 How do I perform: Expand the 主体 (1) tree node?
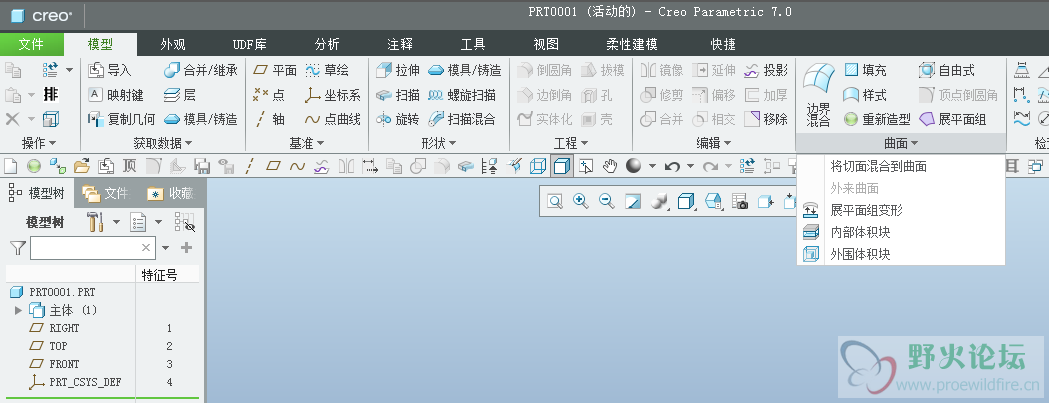click(x=18, y=310)
